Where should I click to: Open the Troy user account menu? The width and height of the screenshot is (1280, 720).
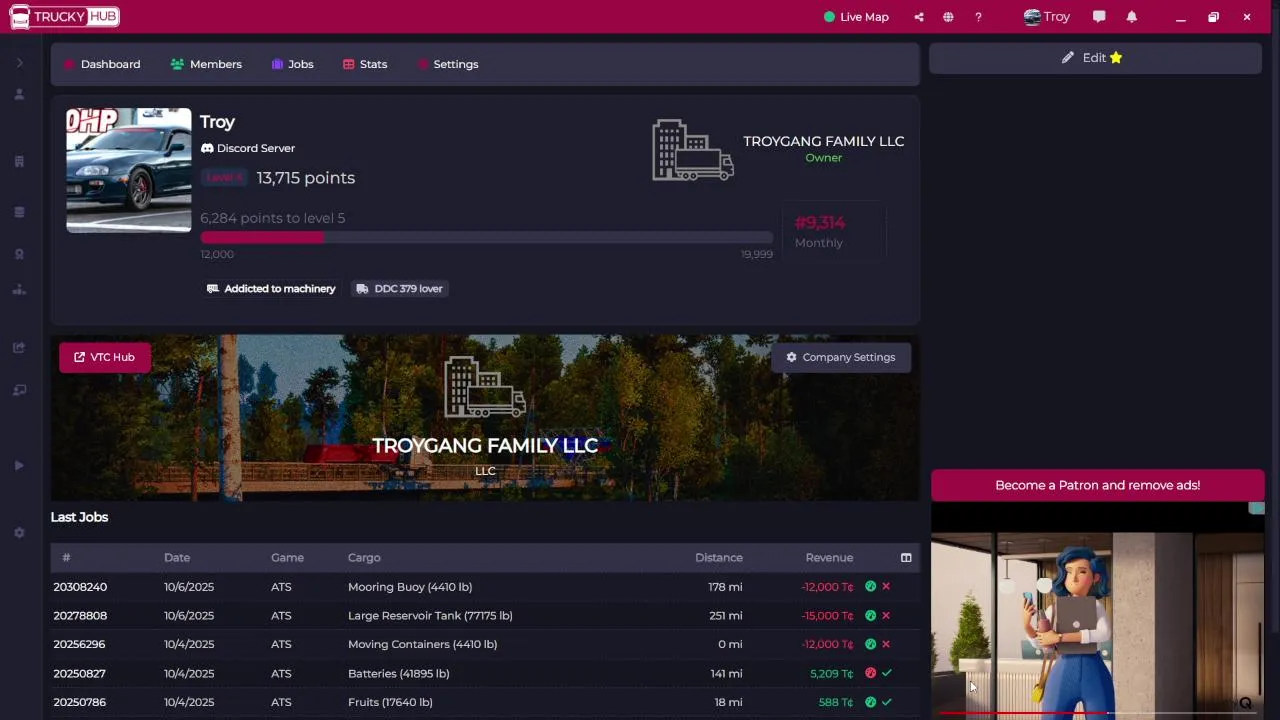(x=1047, y=17)
